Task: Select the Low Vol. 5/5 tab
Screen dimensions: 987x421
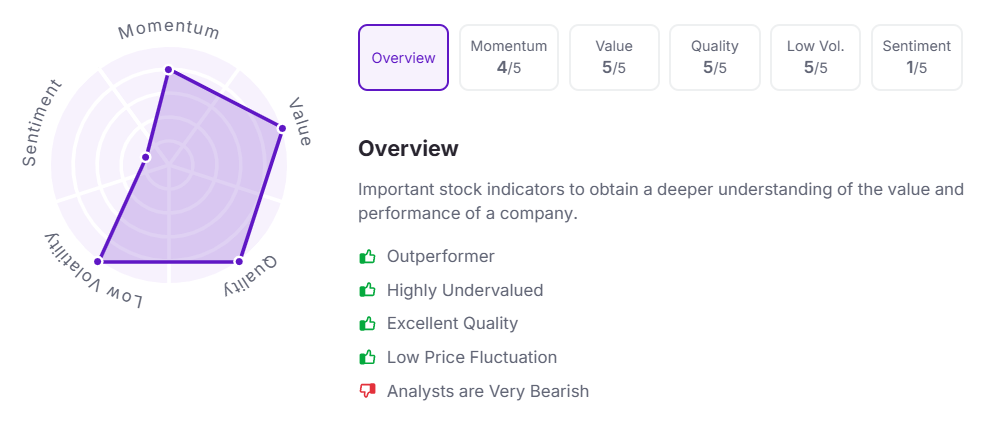Action: [815, 58]
